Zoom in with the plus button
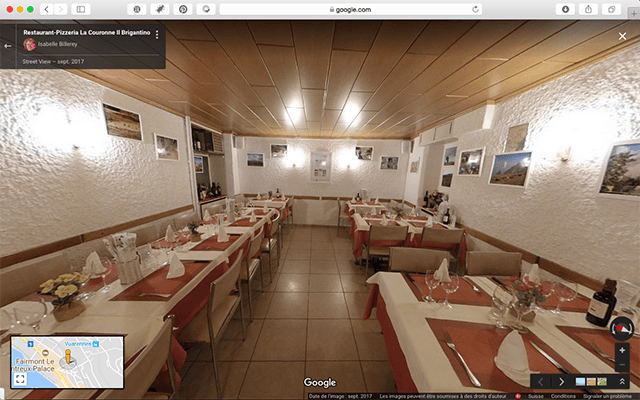This screenshot has height=400, width=640. point(622,350)
